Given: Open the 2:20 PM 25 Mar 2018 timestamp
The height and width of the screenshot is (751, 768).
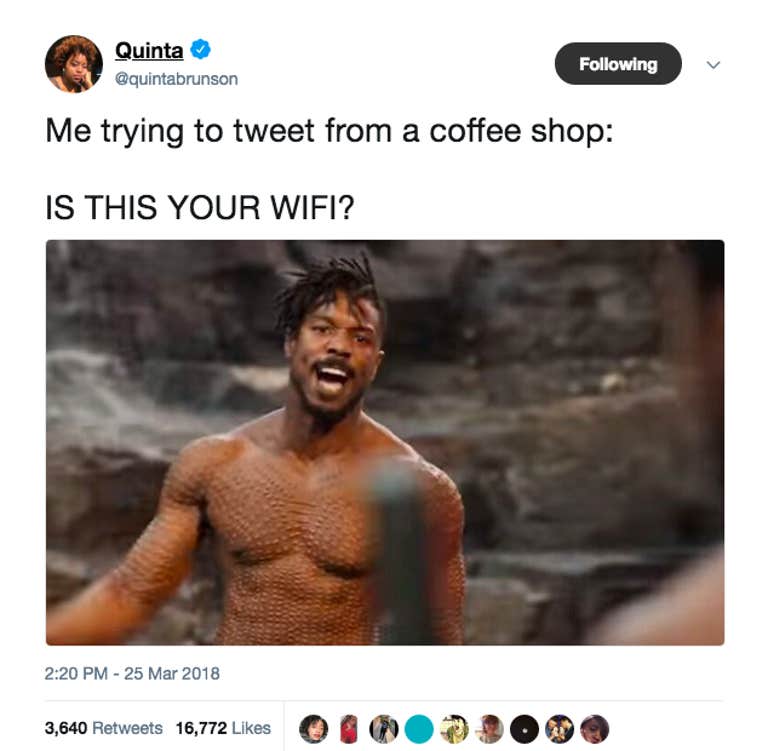Looking at the screenshot, I should 132,674.
